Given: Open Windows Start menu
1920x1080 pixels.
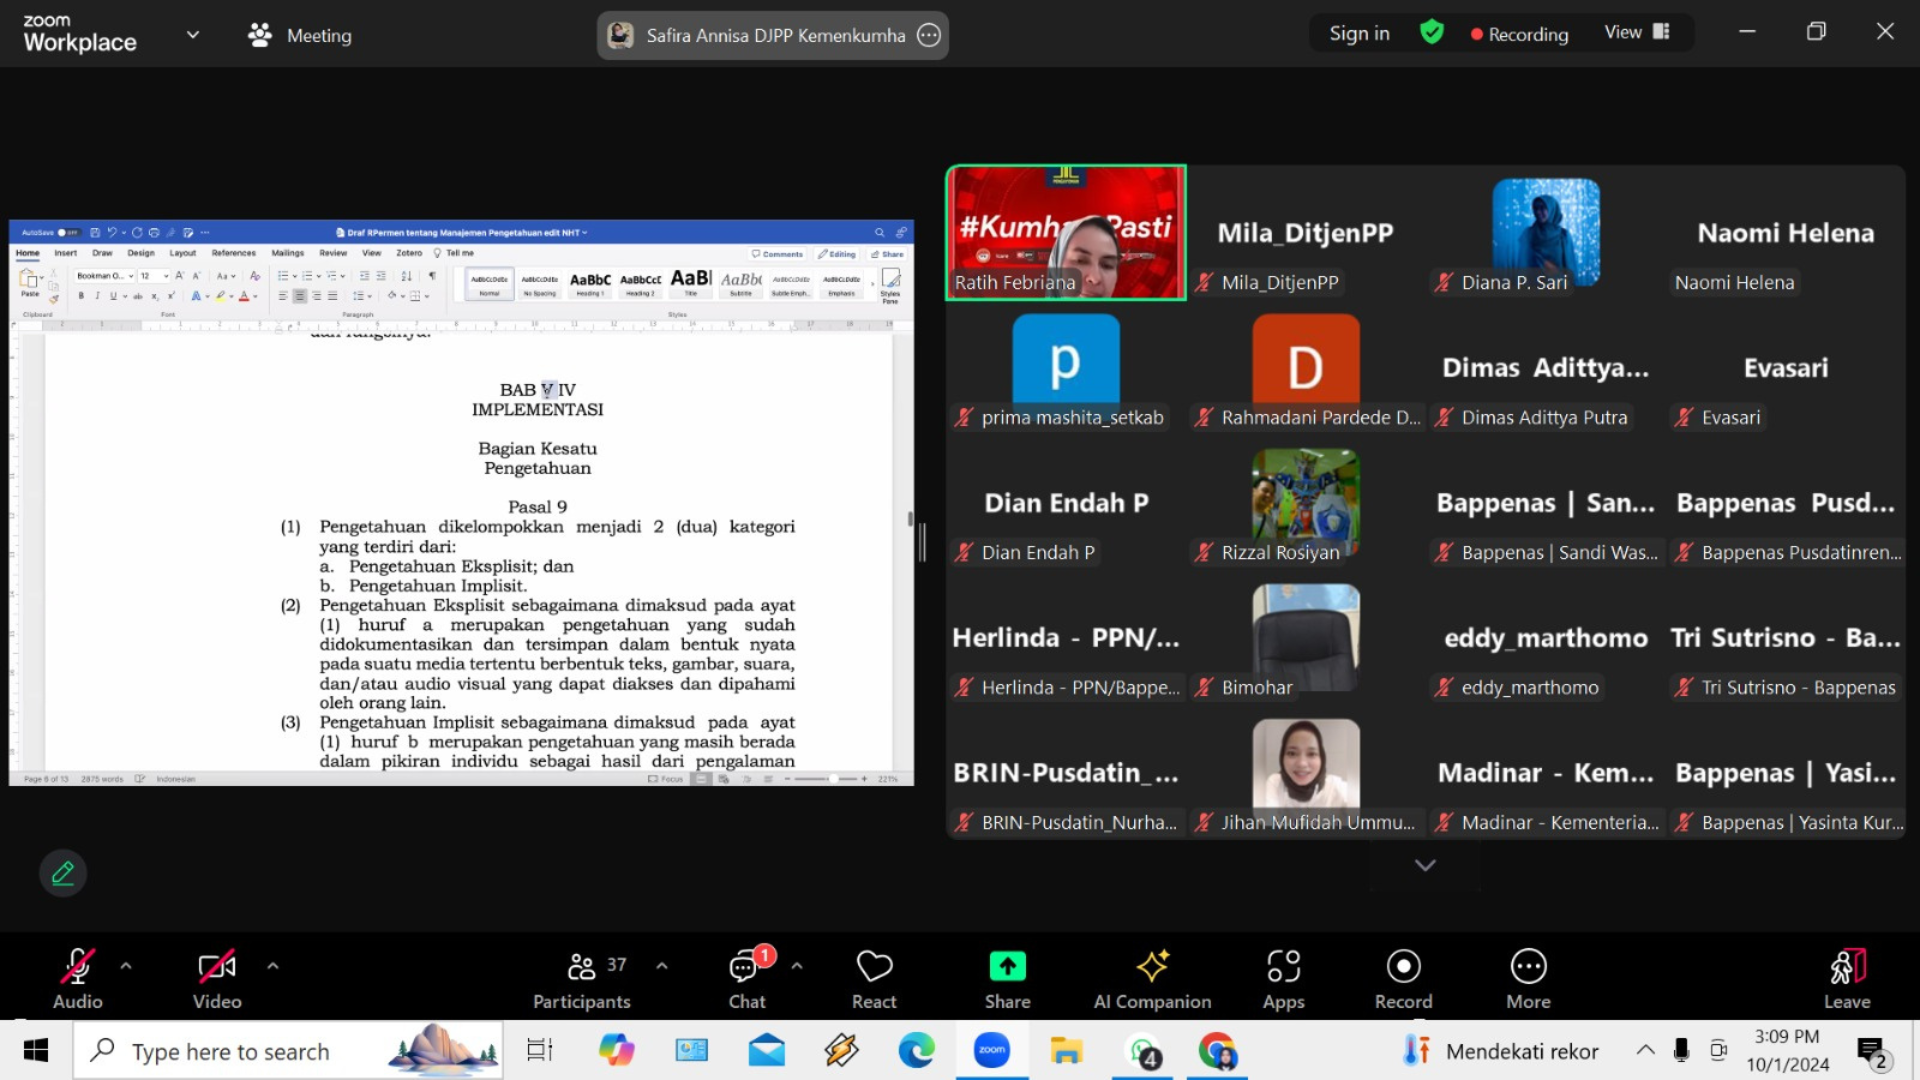Looking at the screenshot, I should [x=36, y=1051].
